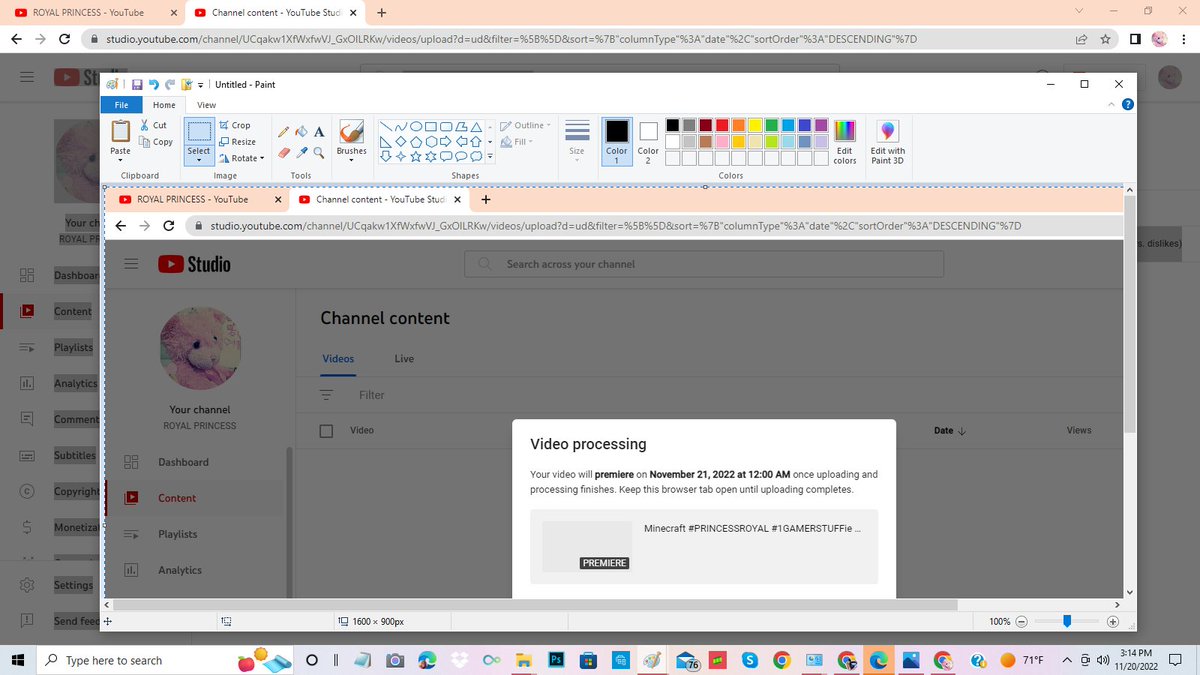Bookmark this page with the star icon
This screenshot has height=675, width=1200.
1105,39
